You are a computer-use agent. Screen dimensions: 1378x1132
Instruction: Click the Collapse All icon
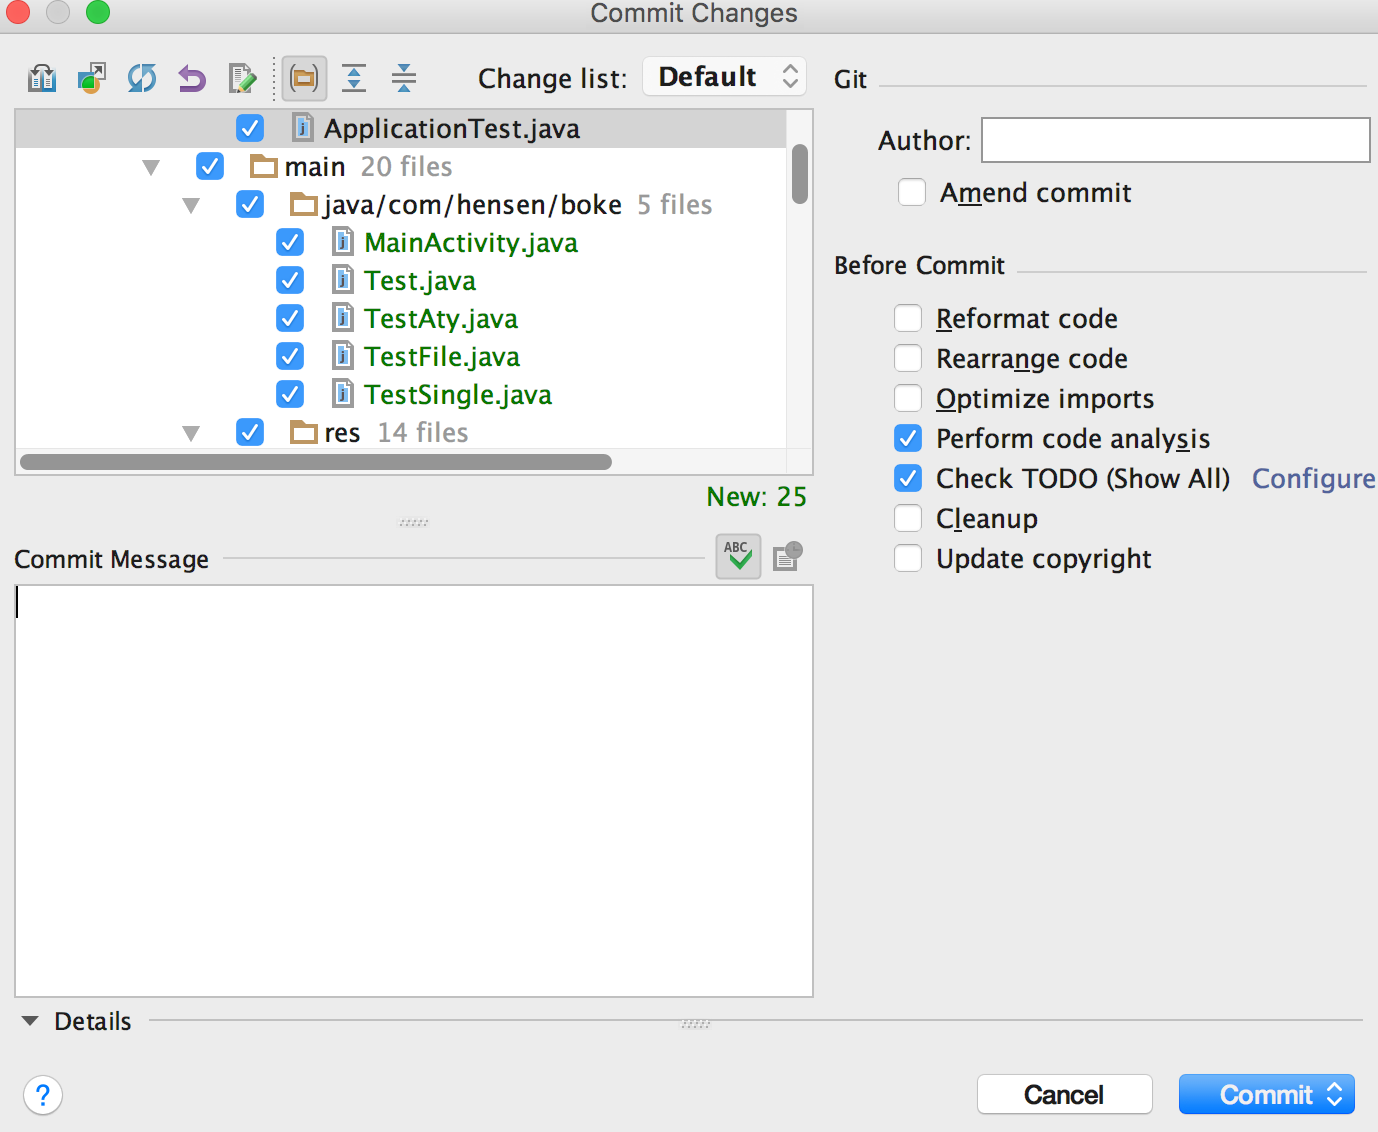pos(404,78)
